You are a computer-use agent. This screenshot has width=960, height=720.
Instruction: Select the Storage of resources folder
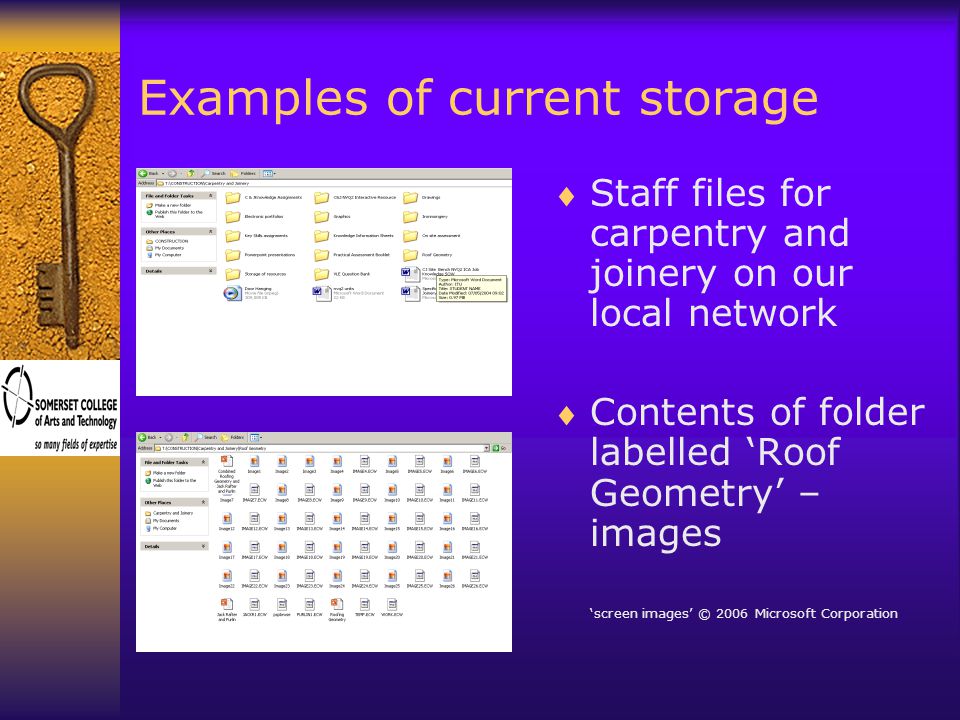point(256,274)
